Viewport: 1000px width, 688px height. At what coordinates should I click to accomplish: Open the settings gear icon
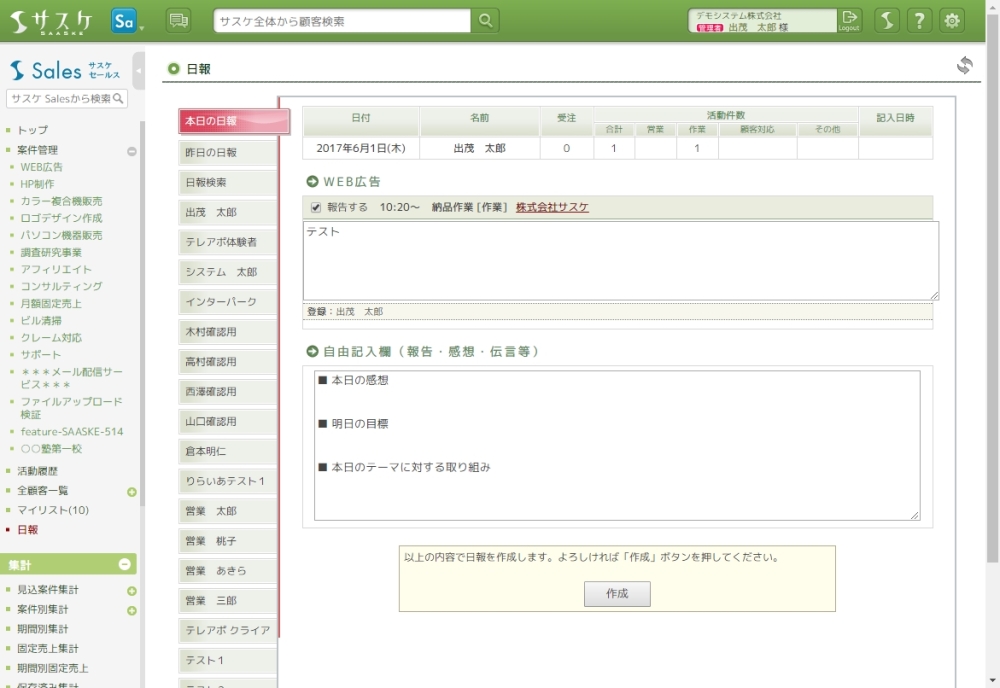point(952,21)
